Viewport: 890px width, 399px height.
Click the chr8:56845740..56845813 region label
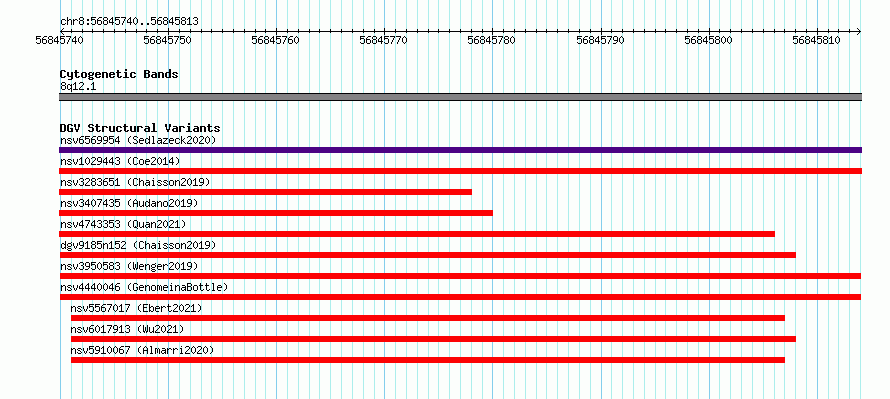click(x=129, y=22)
